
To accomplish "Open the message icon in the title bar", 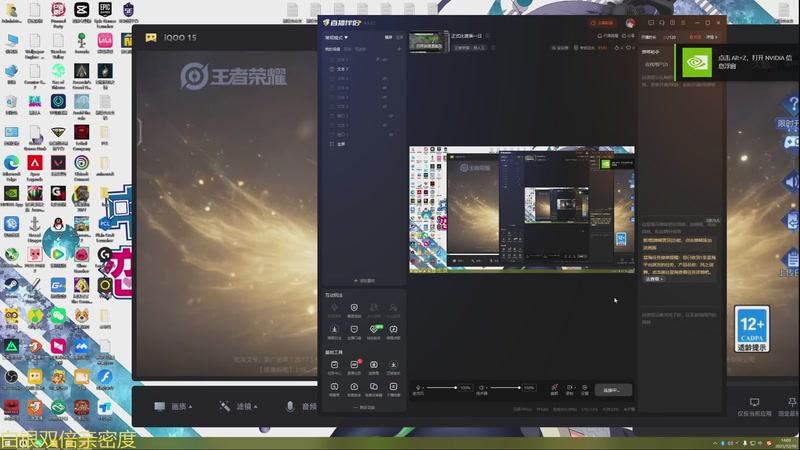I will click(x=651, y=22).
